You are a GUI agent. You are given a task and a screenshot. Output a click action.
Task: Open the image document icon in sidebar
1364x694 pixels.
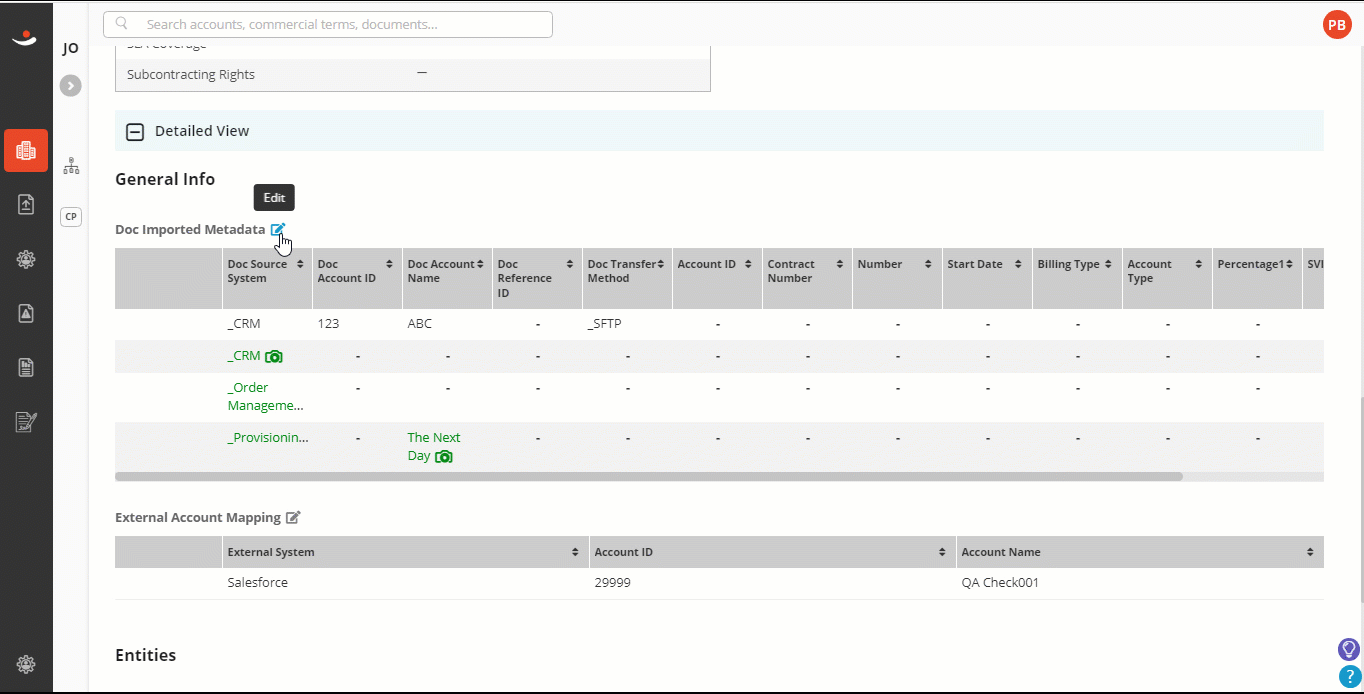(26, 313)
